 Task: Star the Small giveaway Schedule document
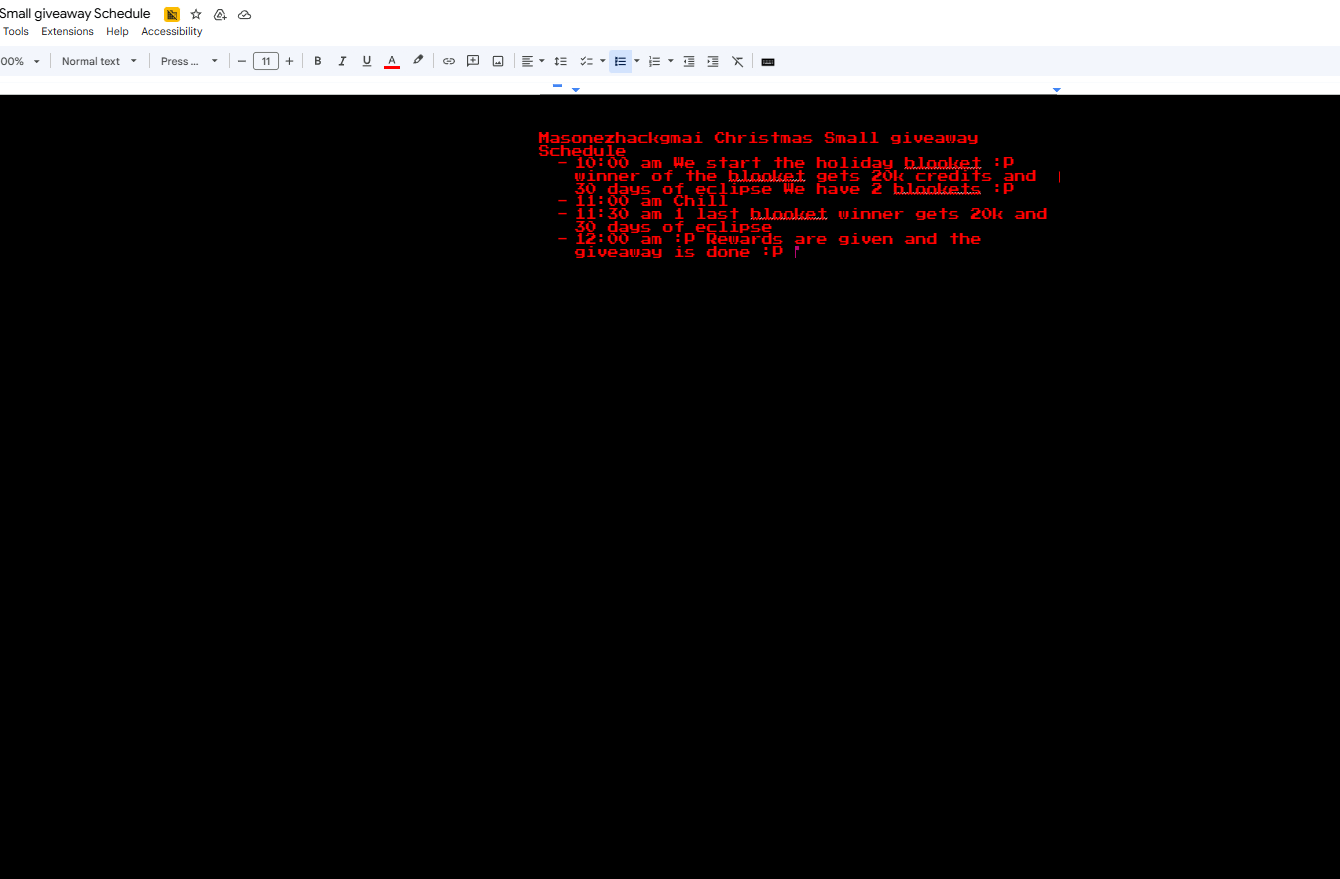click(196, 15)
